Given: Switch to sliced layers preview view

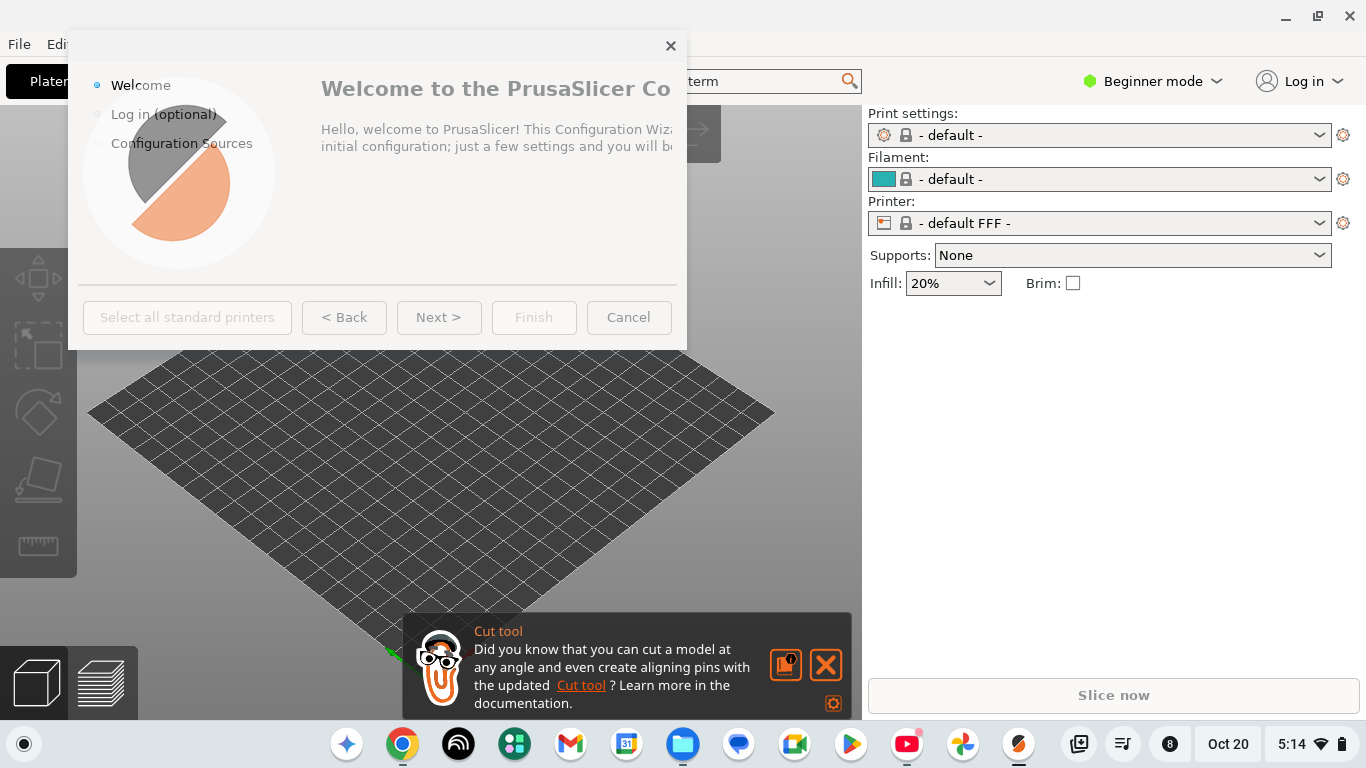Looking at the screenshot, I should point(101,683).
